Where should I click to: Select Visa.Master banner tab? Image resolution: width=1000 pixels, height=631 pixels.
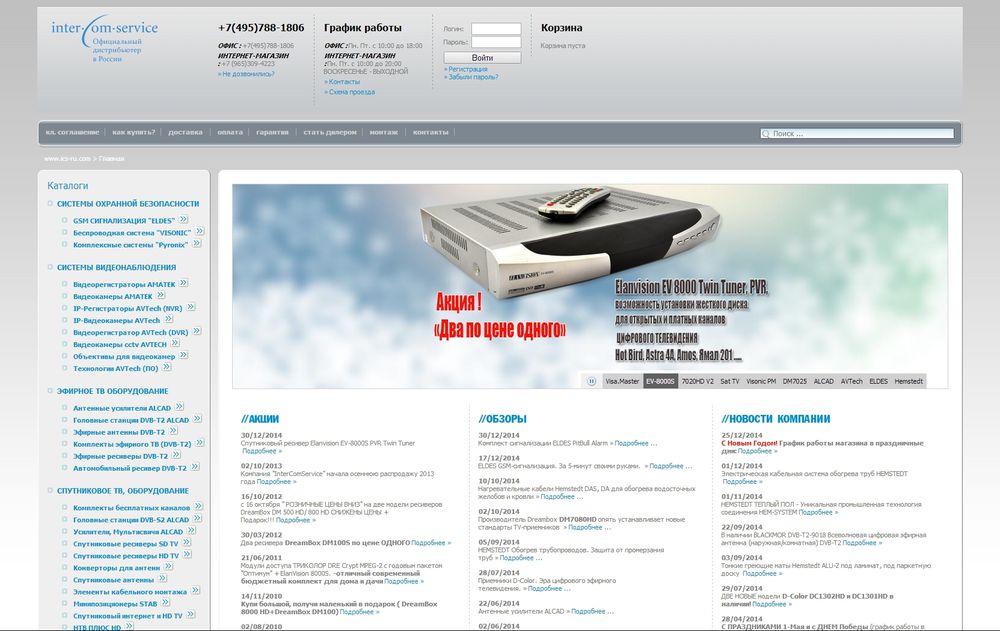point(622,382)
